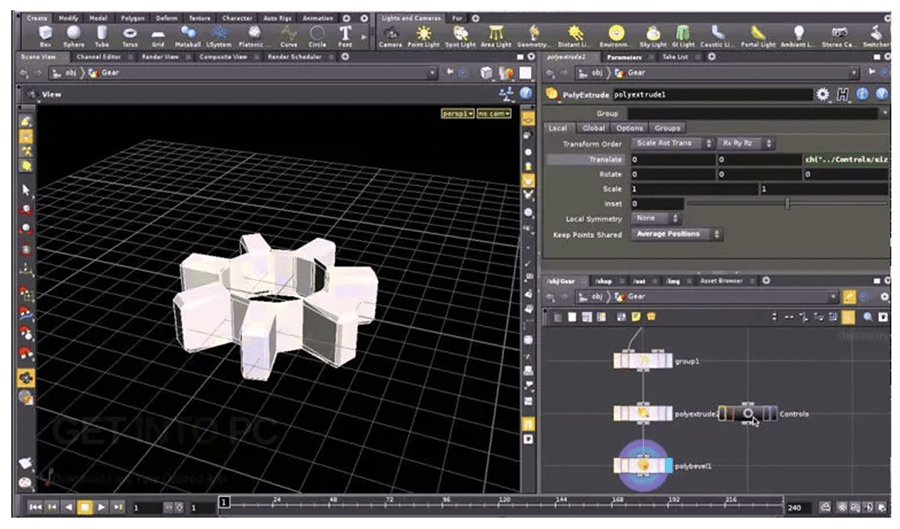This screenshot has height=529, width=900.
Task: Choose the Grid shelf tool
Action: [x=158, y=36]
